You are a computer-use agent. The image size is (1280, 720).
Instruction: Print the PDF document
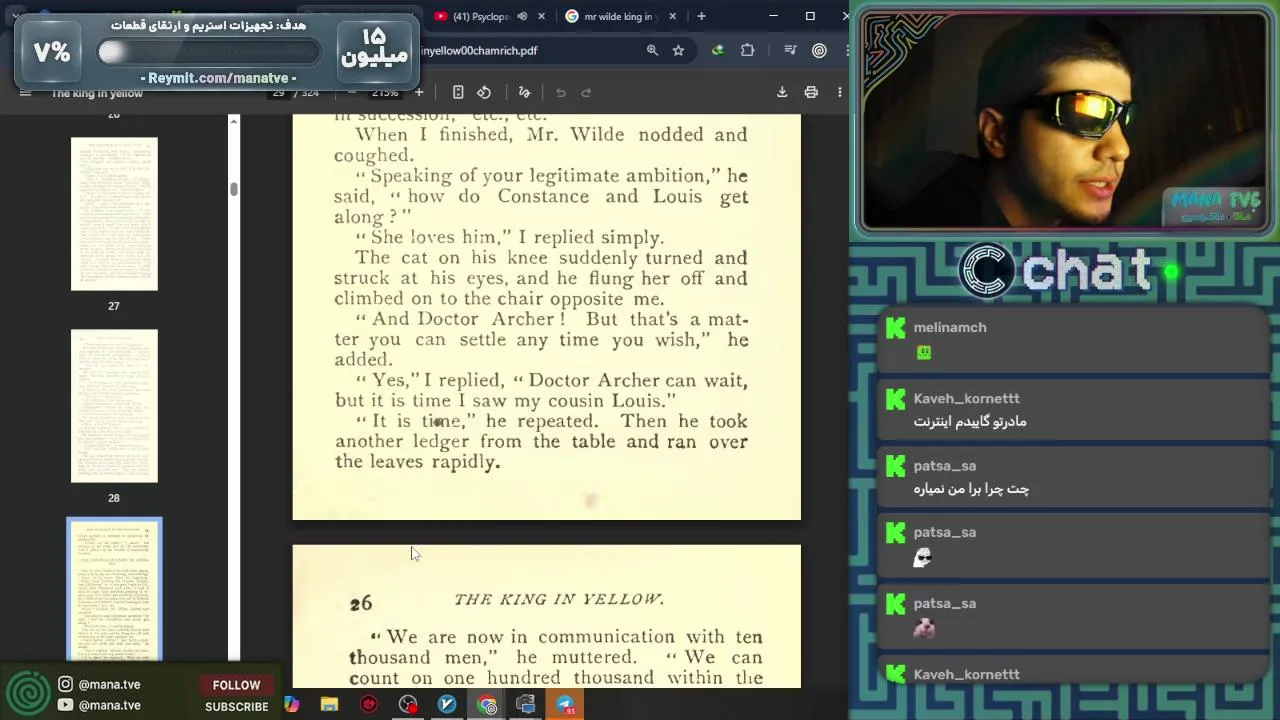pos(811,92)
